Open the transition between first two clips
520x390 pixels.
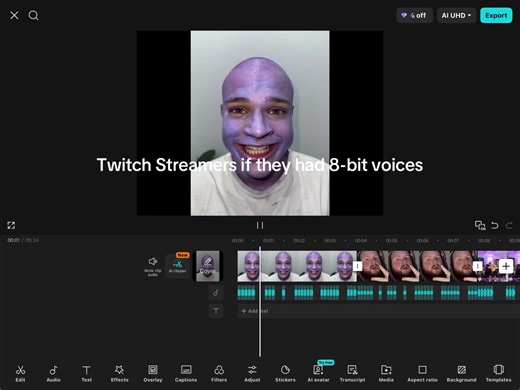[x=357, y=266]
